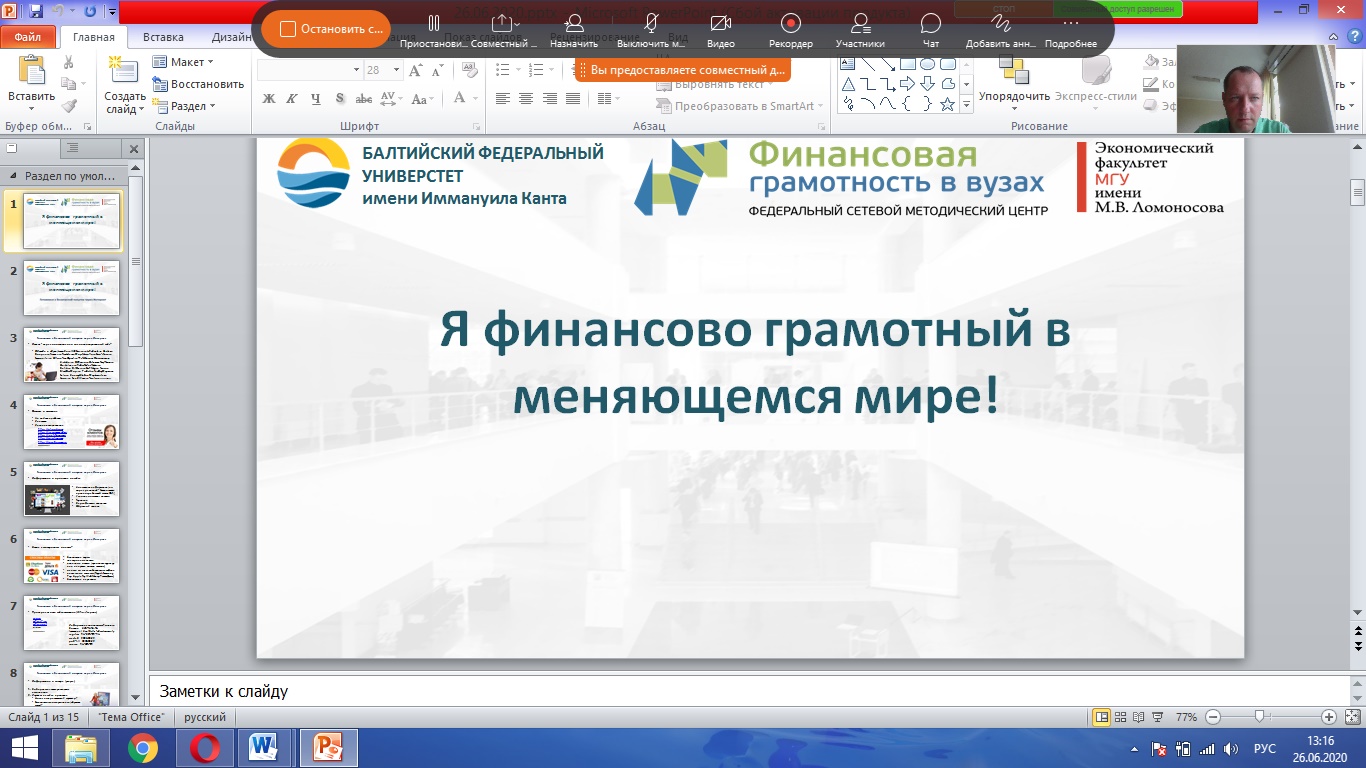The width and height of the screenshot is (1366, 768).
Task: Toggle align text right
Action: (549, 98)
